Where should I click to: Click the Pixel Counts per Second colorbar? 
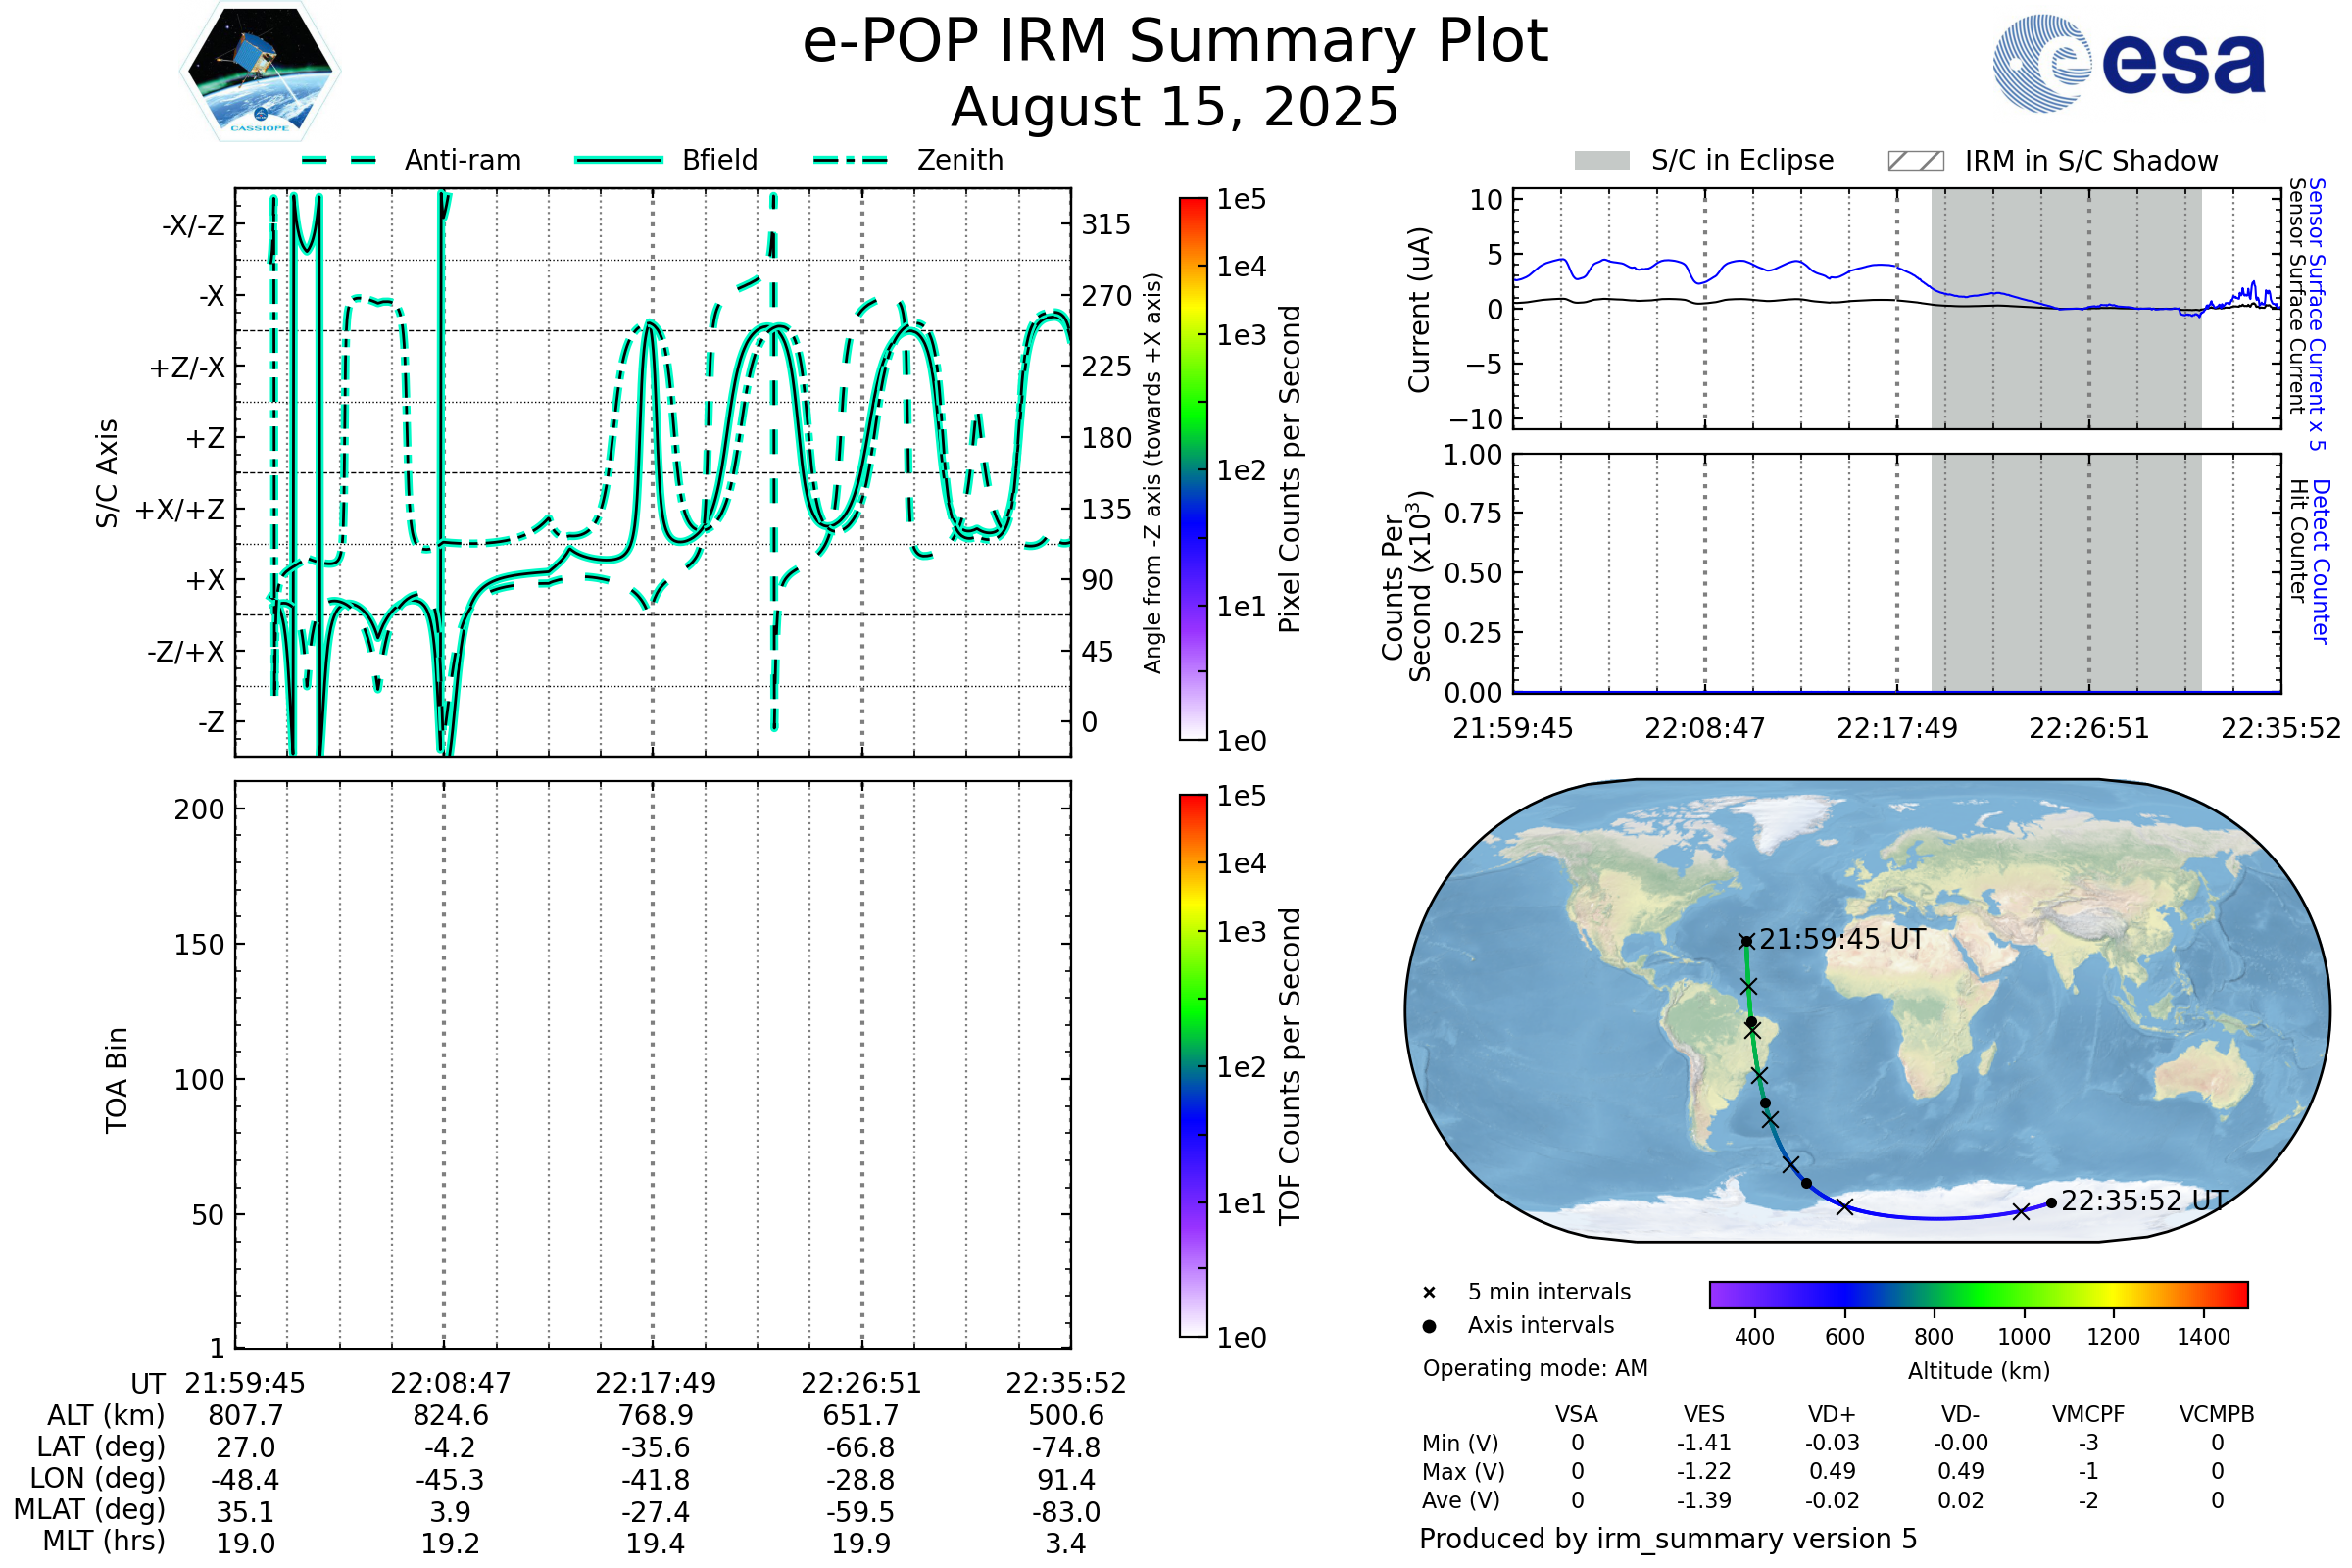click(x=1193, y=469)
